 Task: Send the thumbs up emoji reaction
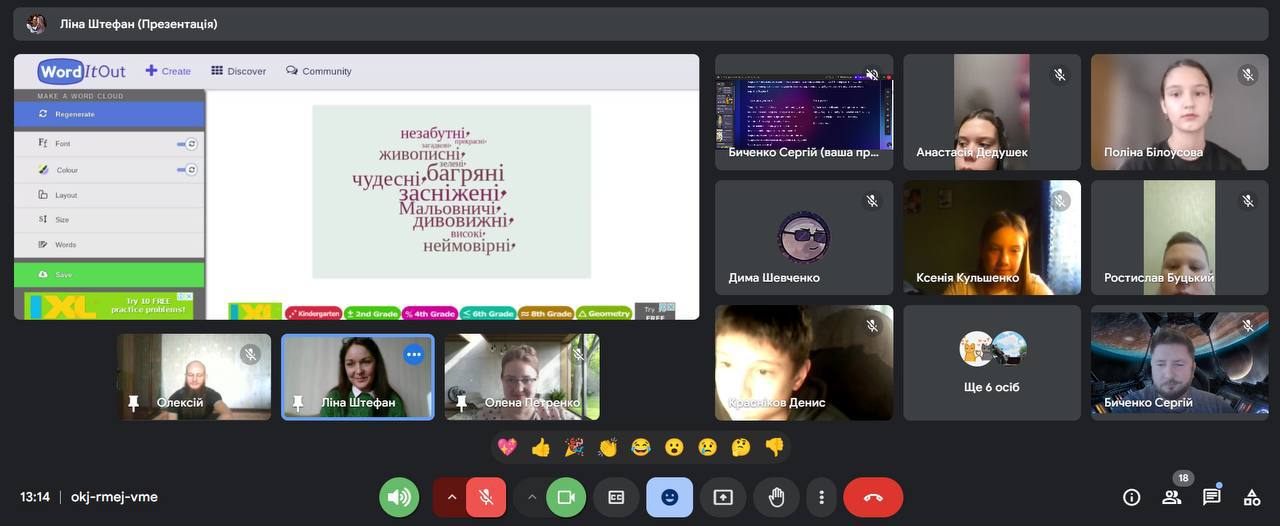pyautogui.click(x=541, y=447)
